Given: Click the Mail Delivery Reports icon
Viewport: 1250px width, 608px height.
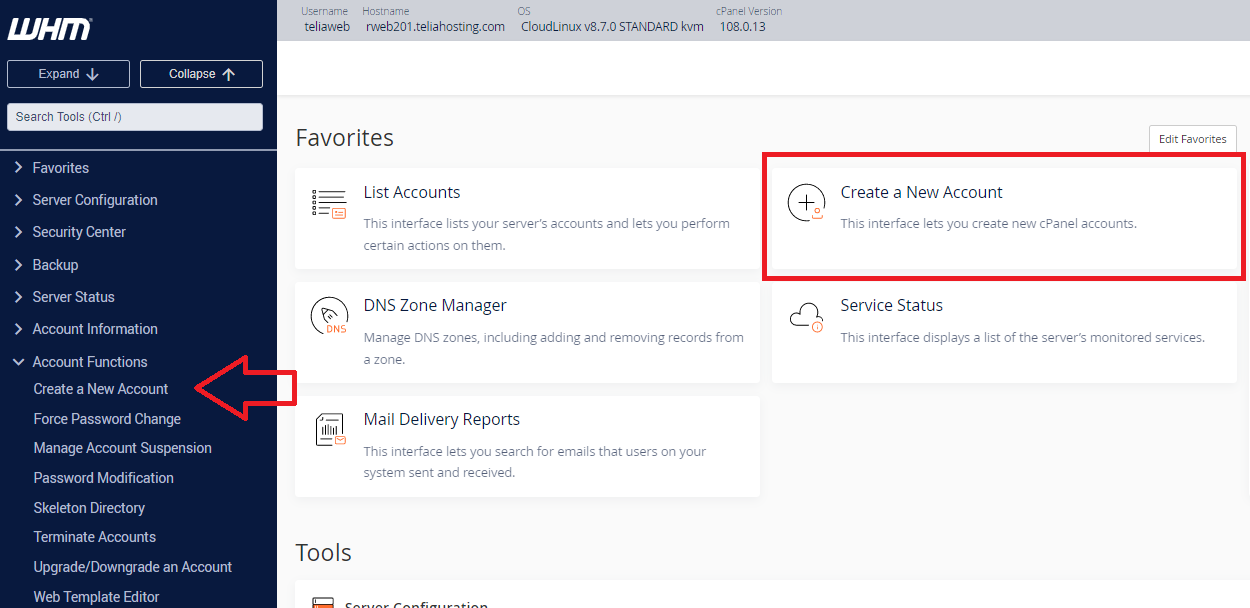Looking at the screenshot, I should 329,430.
